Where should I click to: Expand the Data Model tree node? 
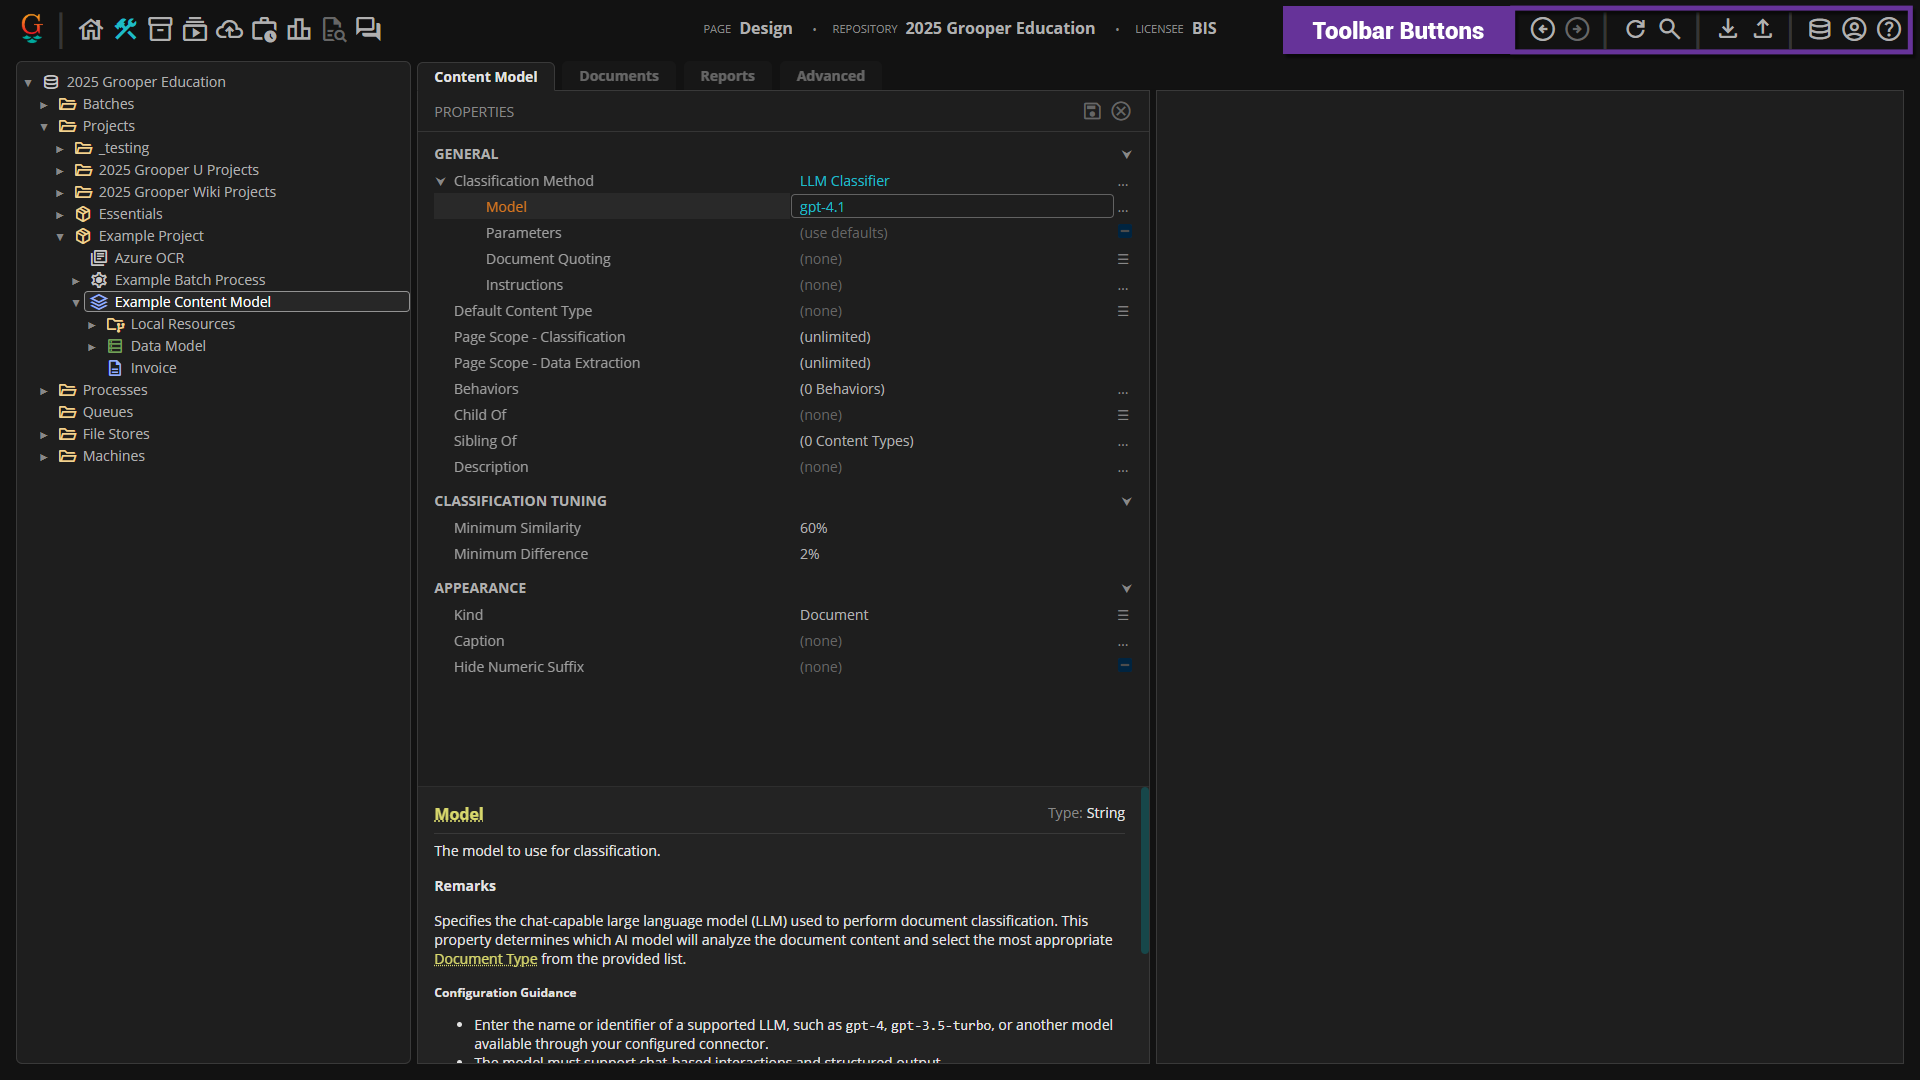(92, 347)
